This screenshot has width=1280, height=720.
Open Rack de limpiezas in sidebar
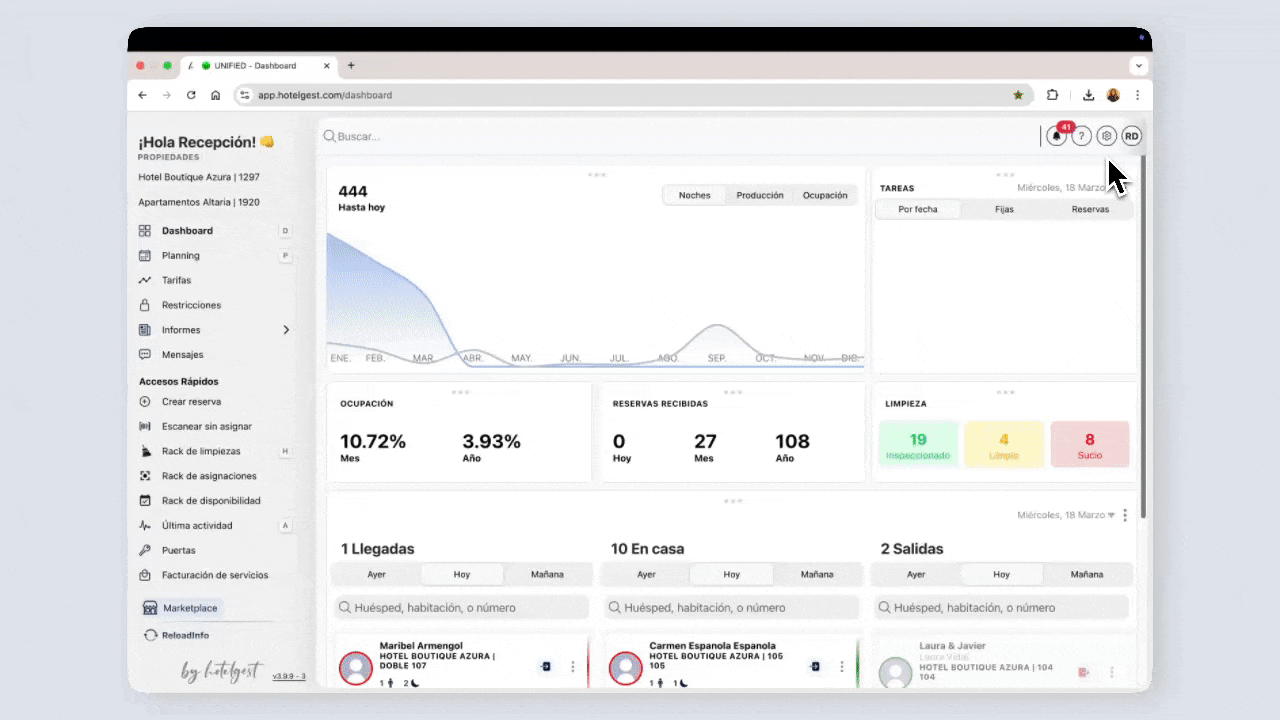(201, 451)
